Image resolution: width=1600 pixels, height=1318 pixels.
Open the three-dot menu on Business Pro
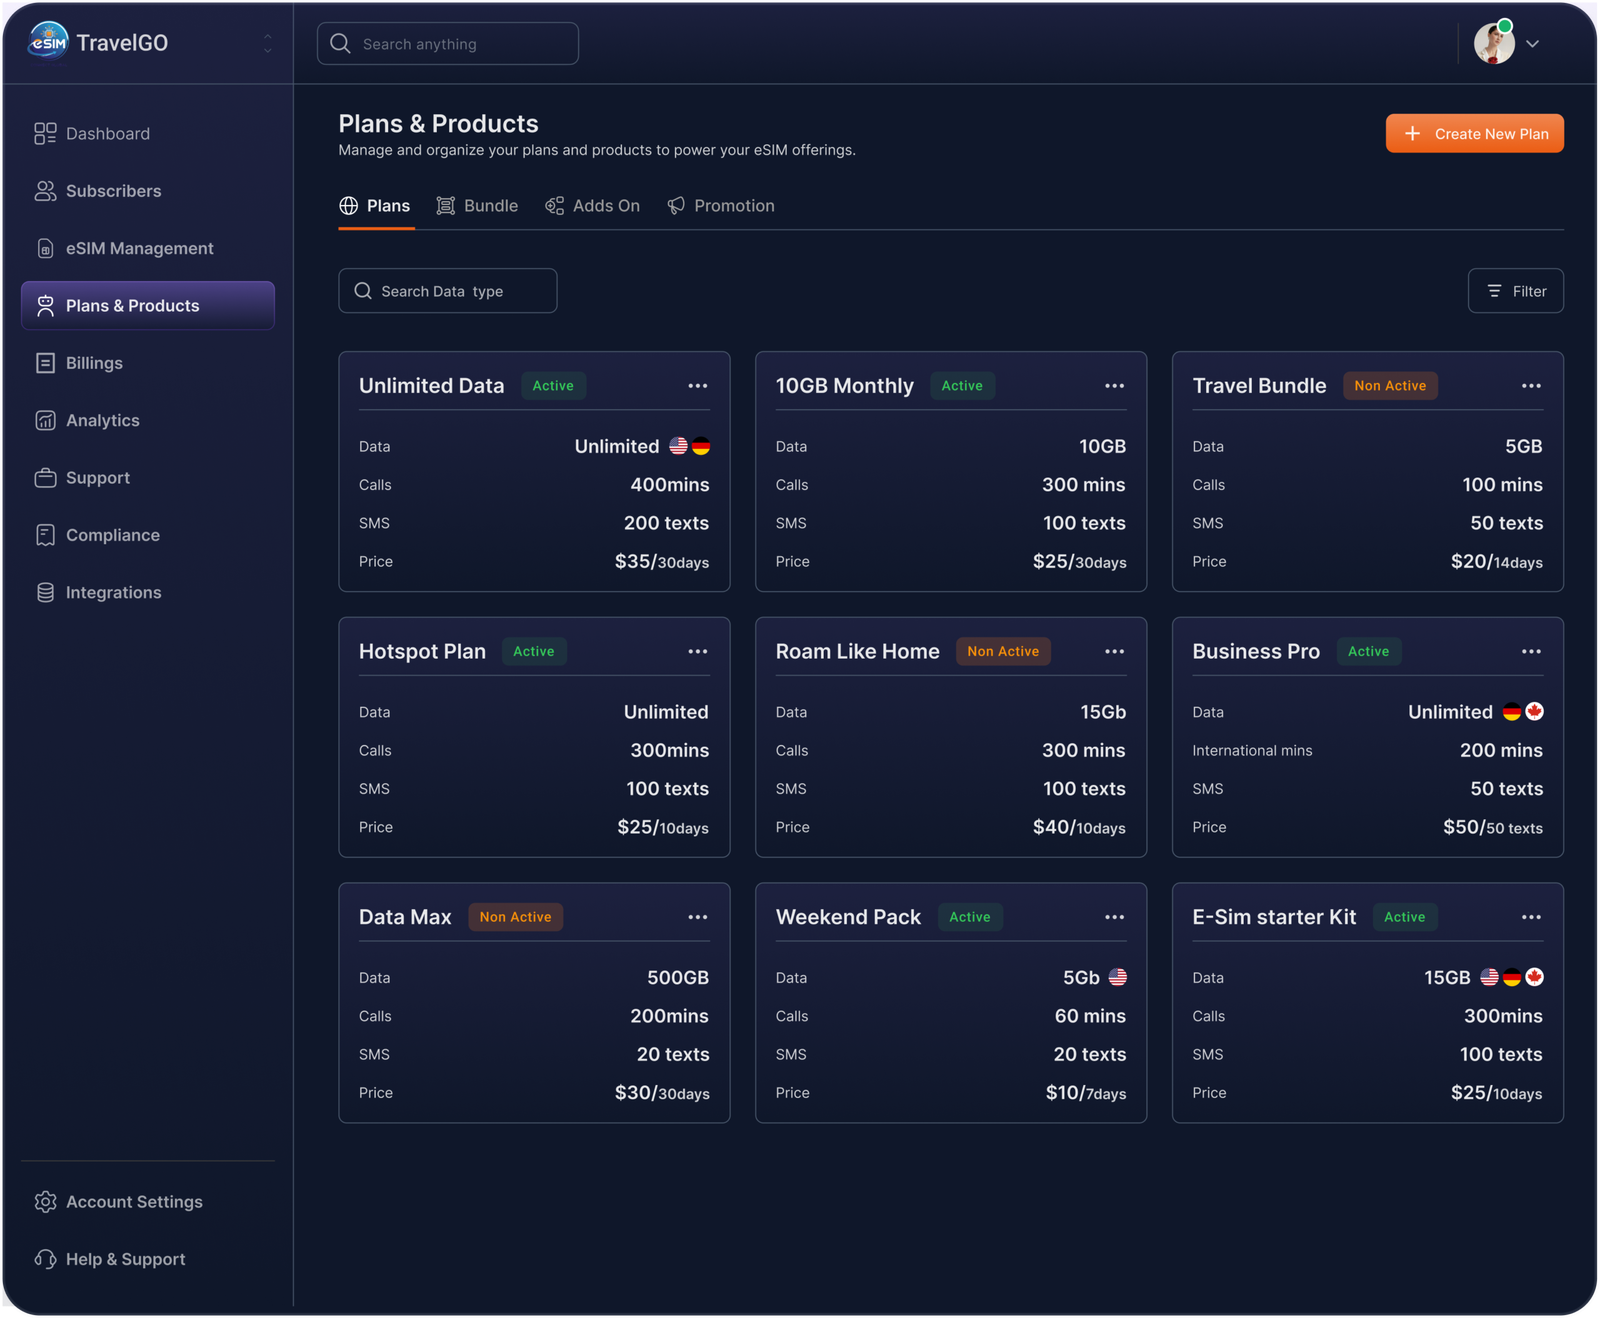tap(1531, 652)
